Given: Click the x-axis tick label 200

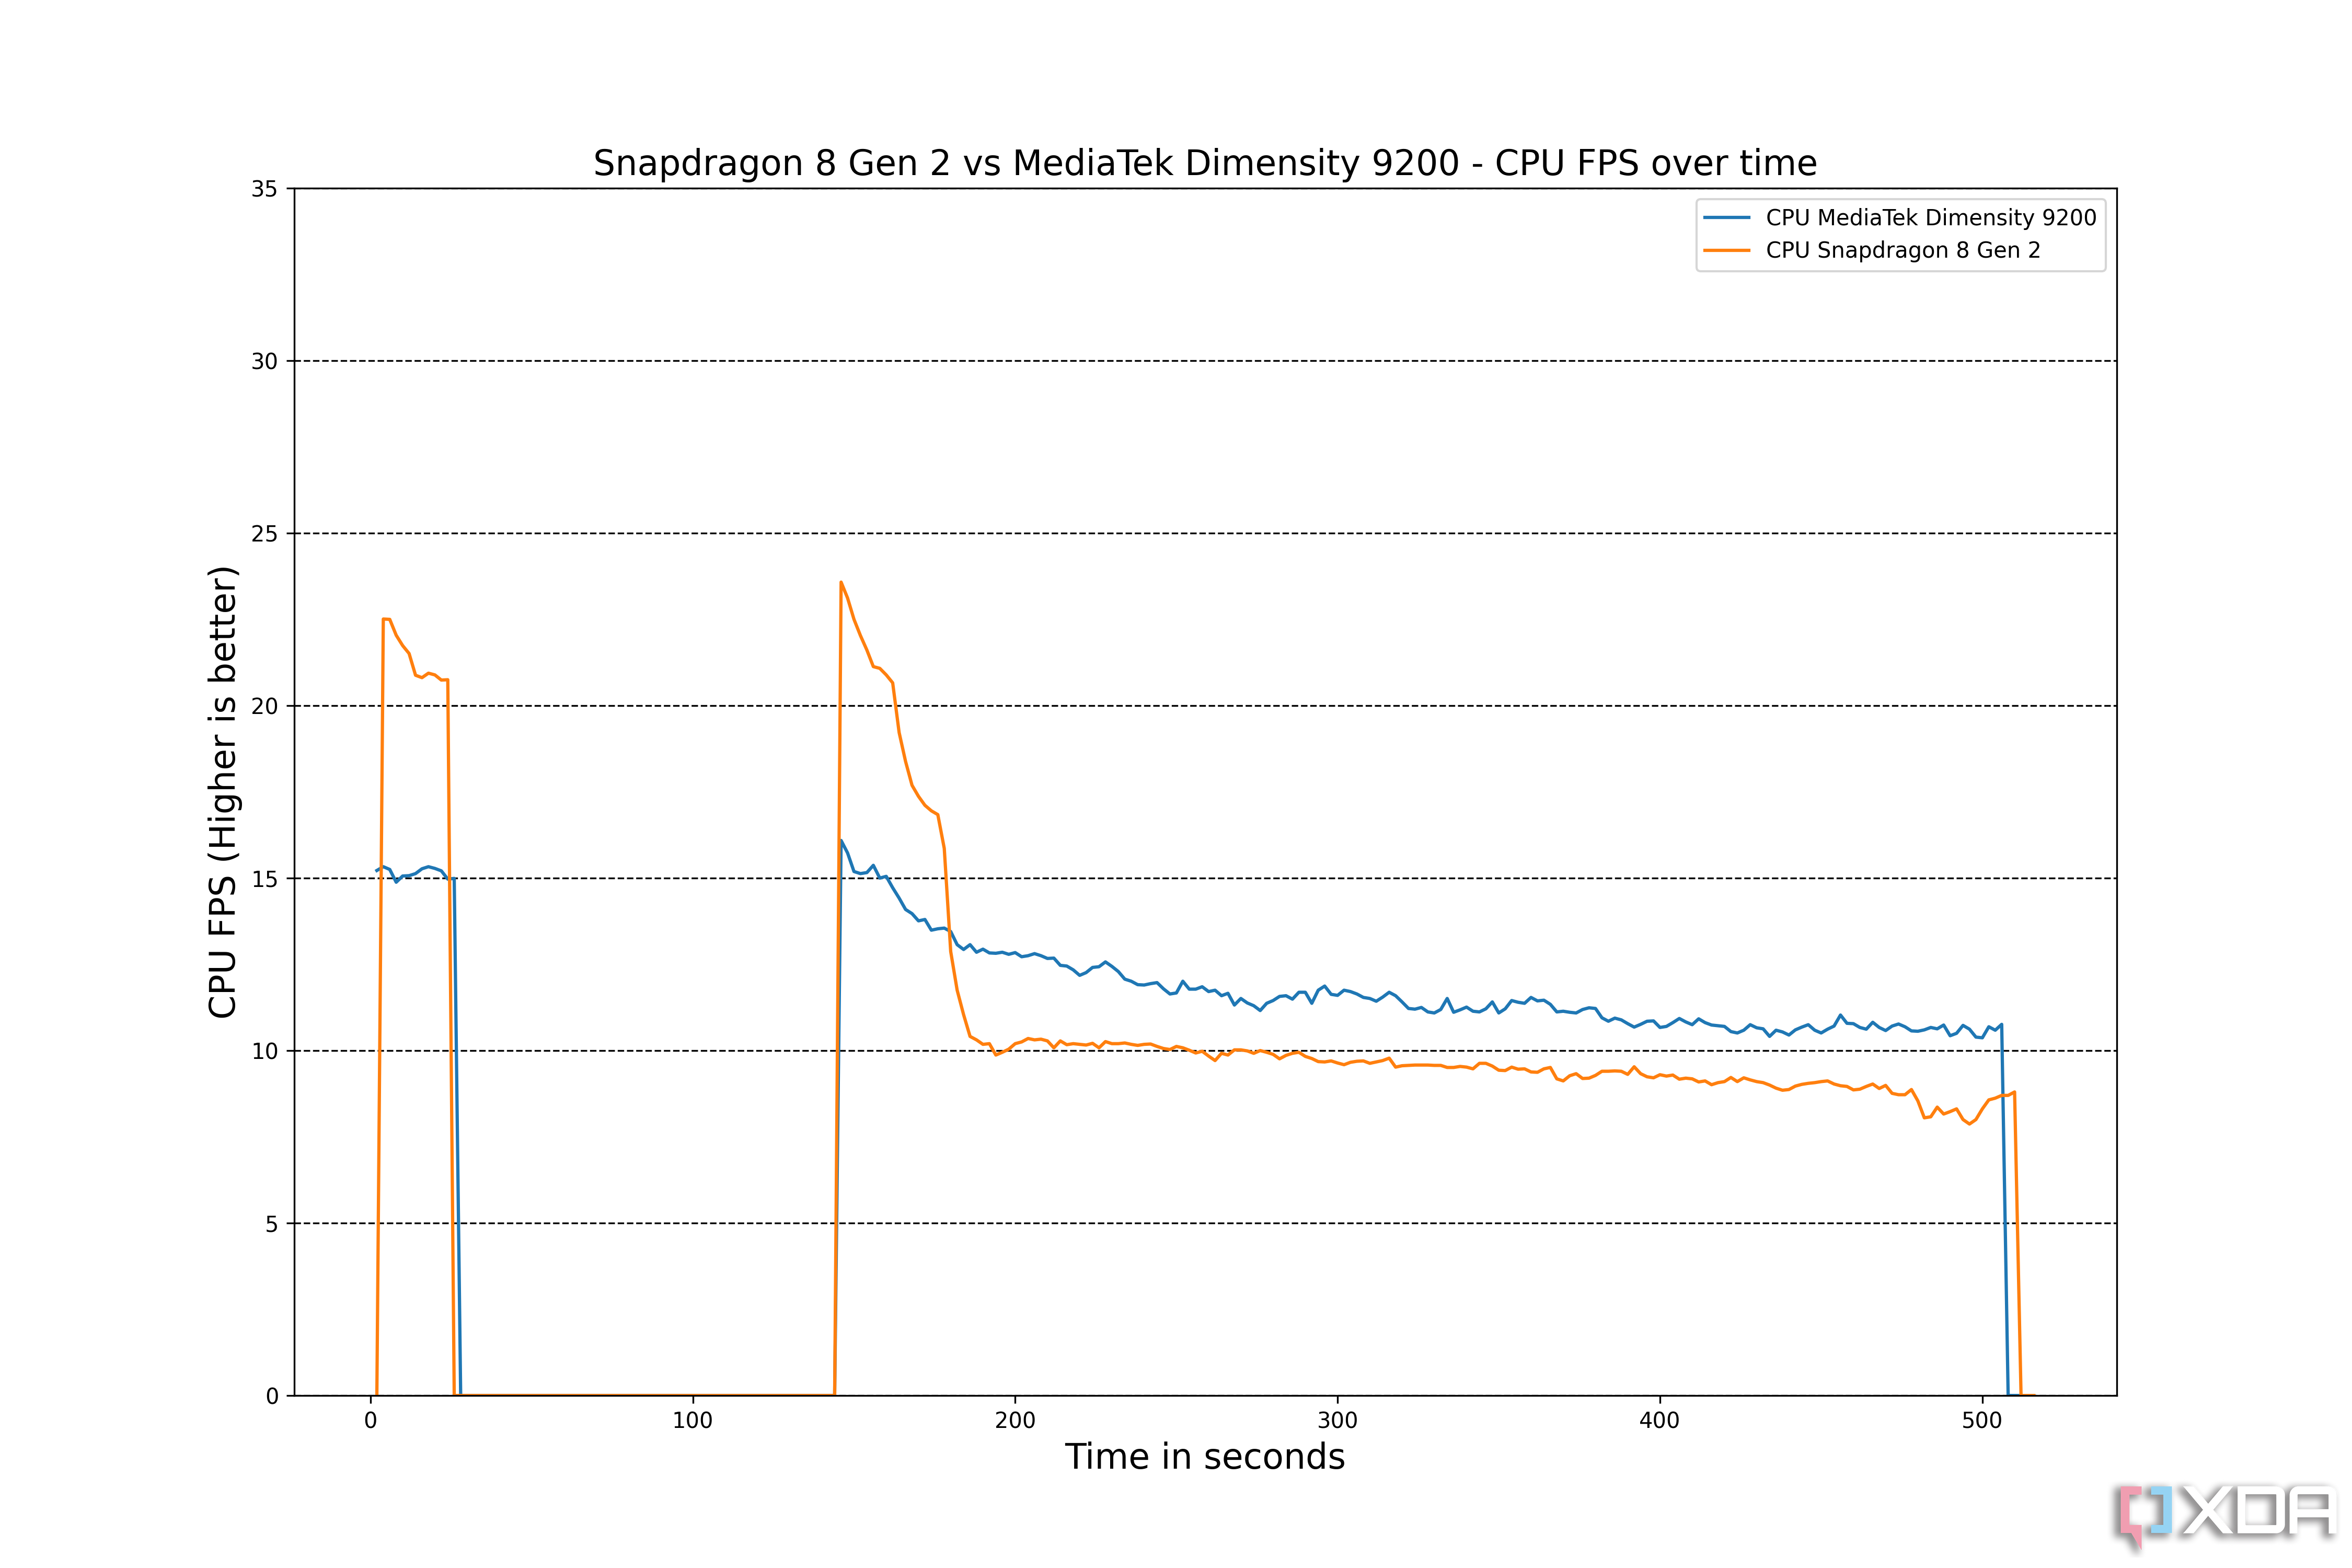Looking at the screenshot, I should 1015,1421.
